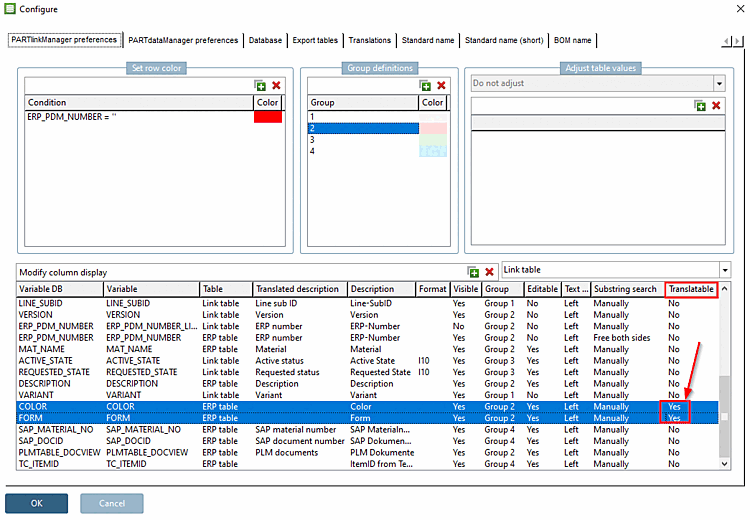This screenshot has height=520, width=750.
Task: Select the REQUESTED_STATE row
Action: pyautogui.click(x=367, y=372)
